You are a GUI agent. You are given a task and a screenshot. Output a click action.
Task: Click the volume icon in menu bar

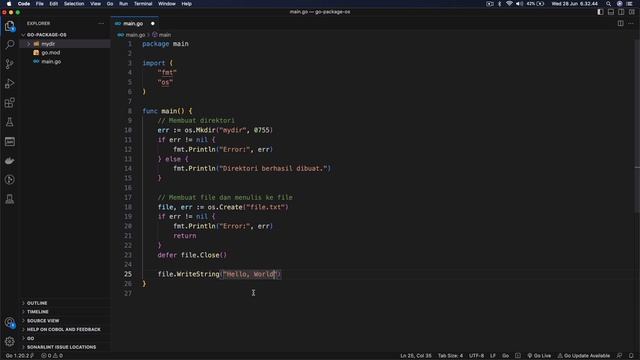pos(519,4)
